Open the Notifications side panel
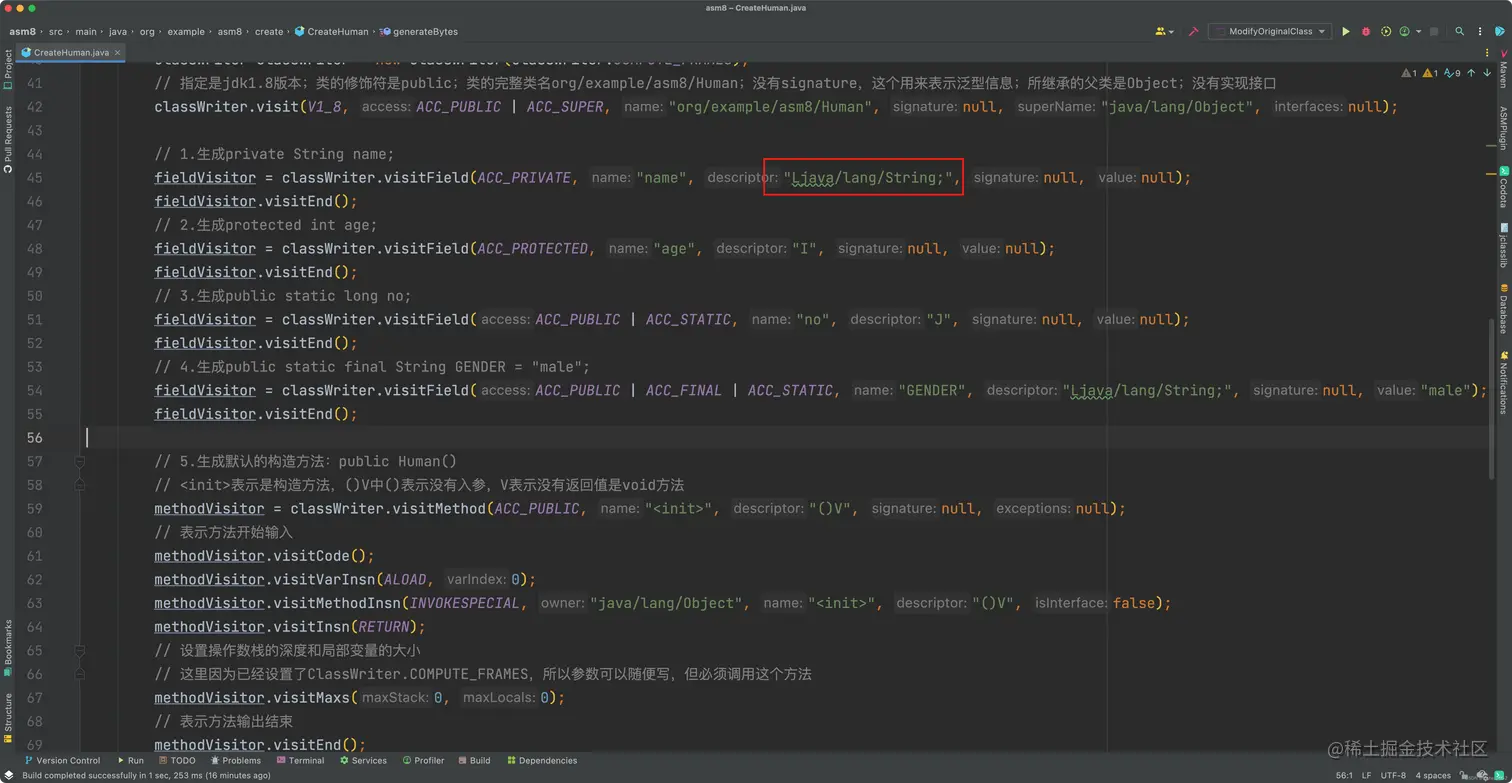 coord(1502,383)
